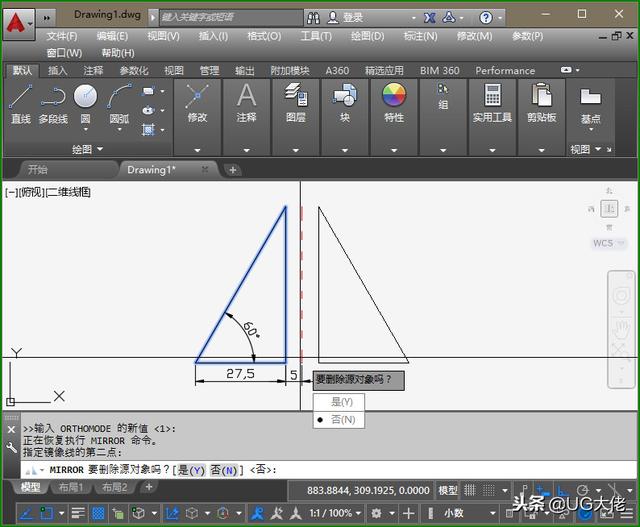
Task: Open the help question mark icon
Action: 486,18
